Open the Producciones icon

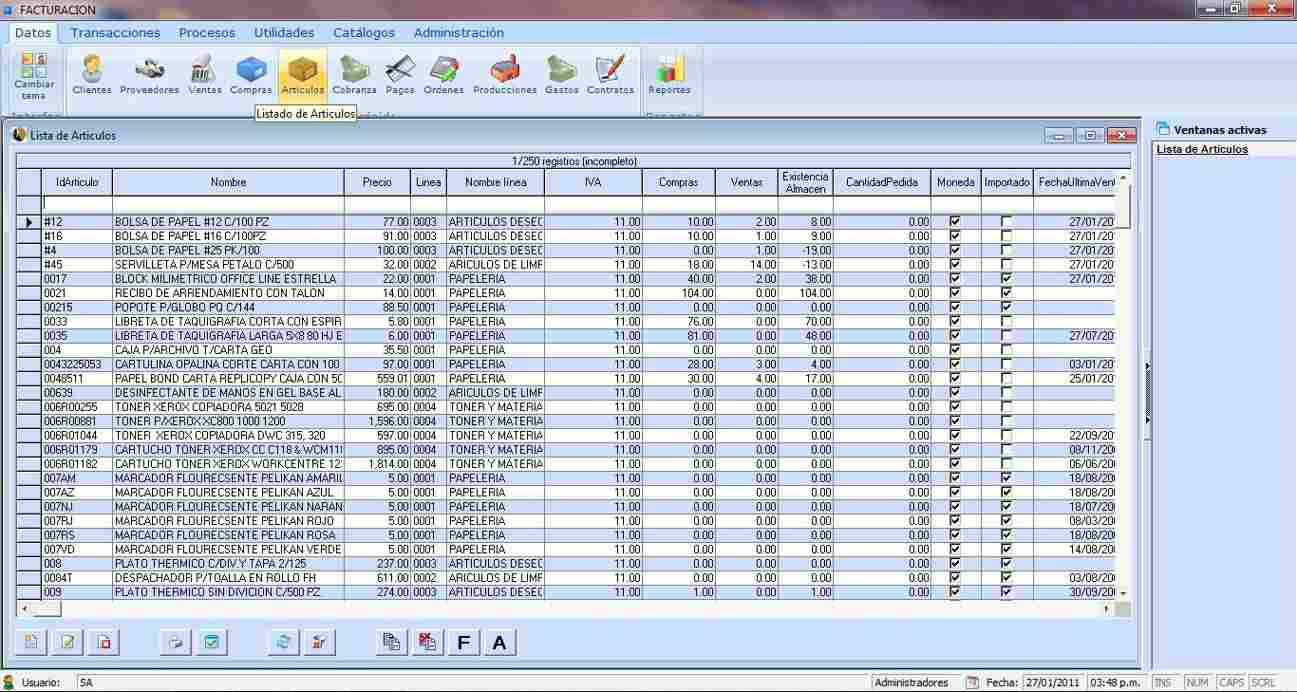[x=505, y=75]
